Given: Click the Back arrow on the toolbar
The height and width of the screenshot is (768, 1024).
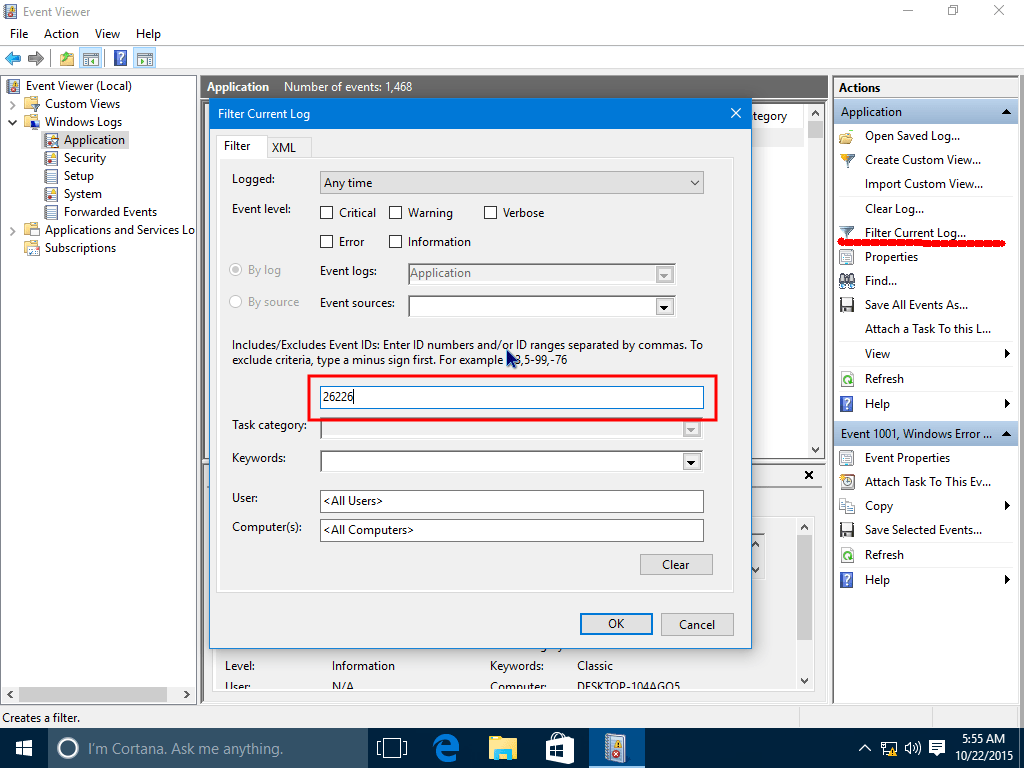Looking at the screenshot, I should click(13, 57).
